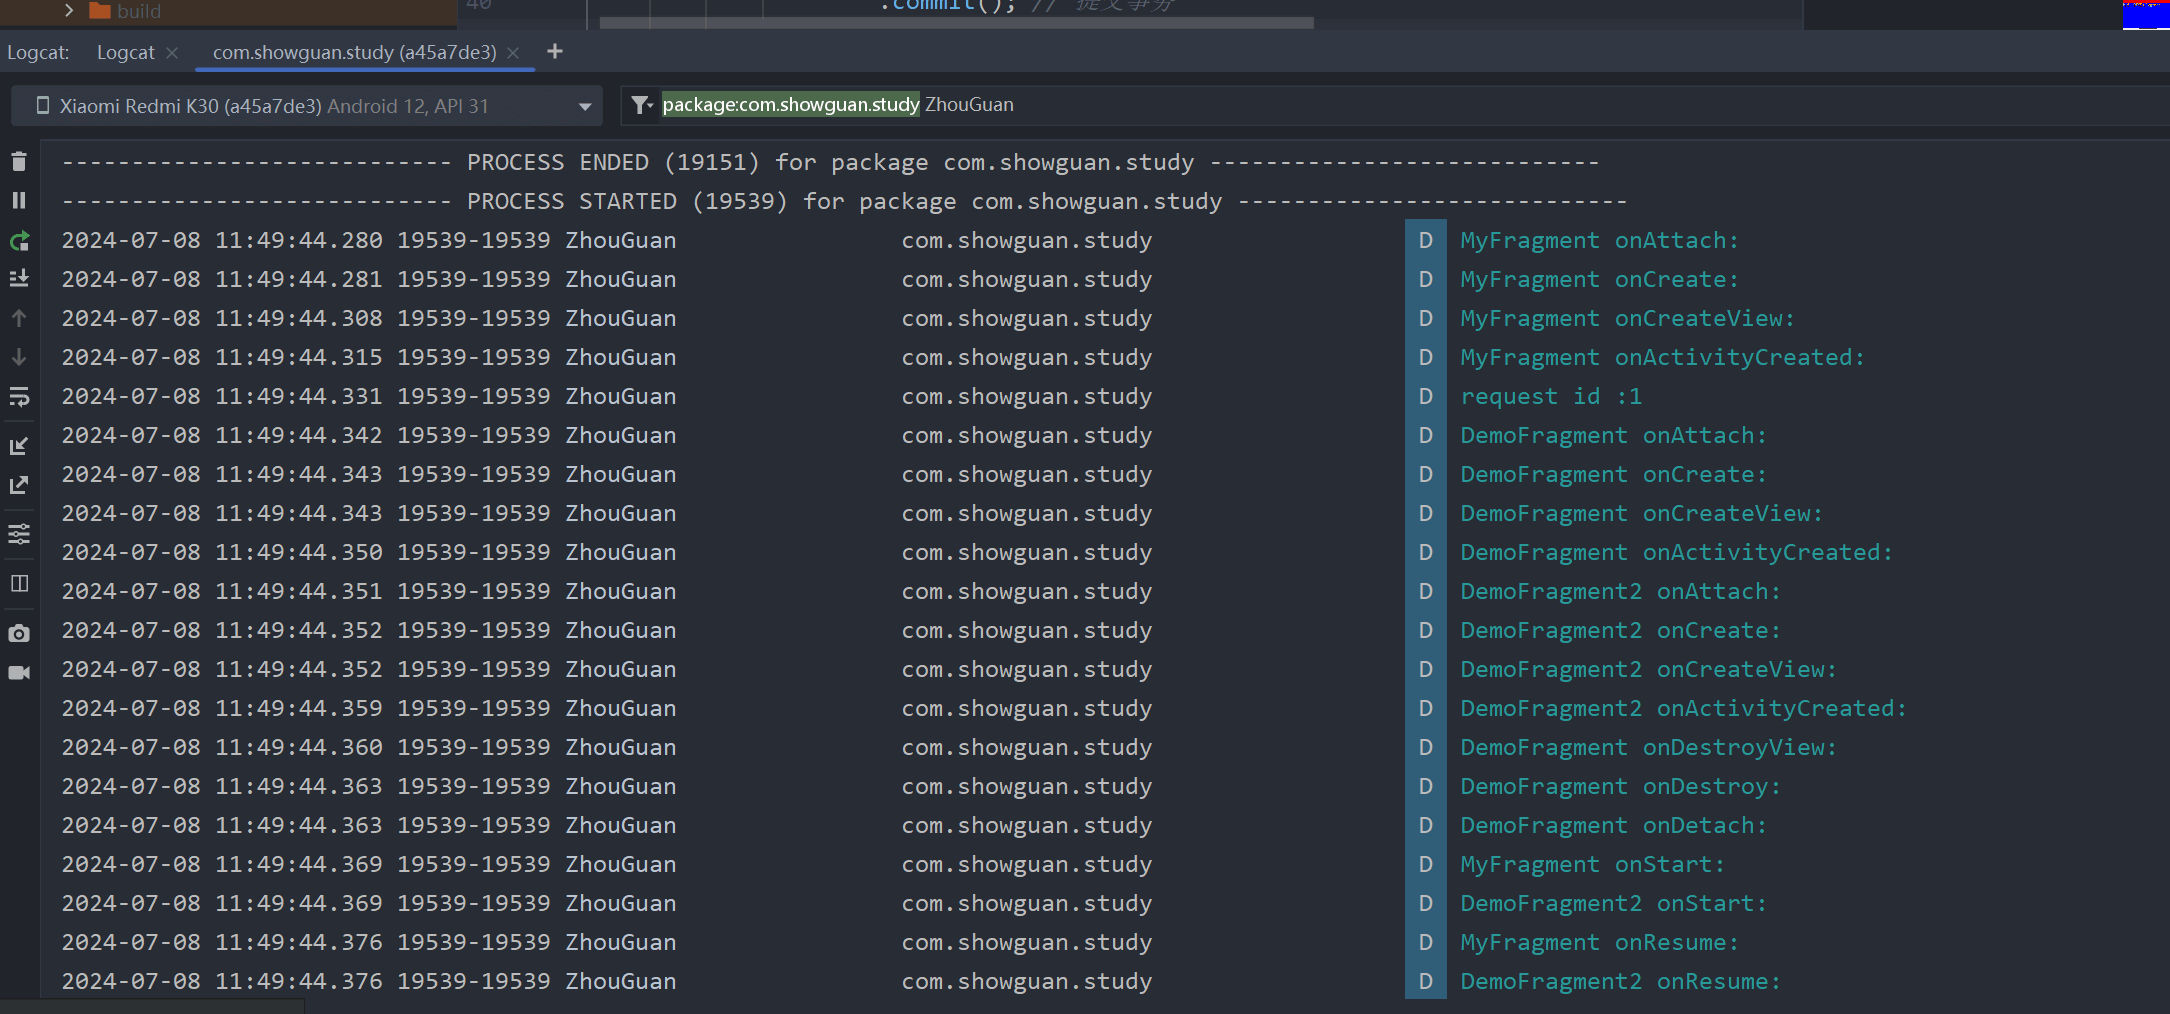Click com.showguan.study on the DemoFragment onDestroy row

pyautogui.click(x=1027, y=786)
